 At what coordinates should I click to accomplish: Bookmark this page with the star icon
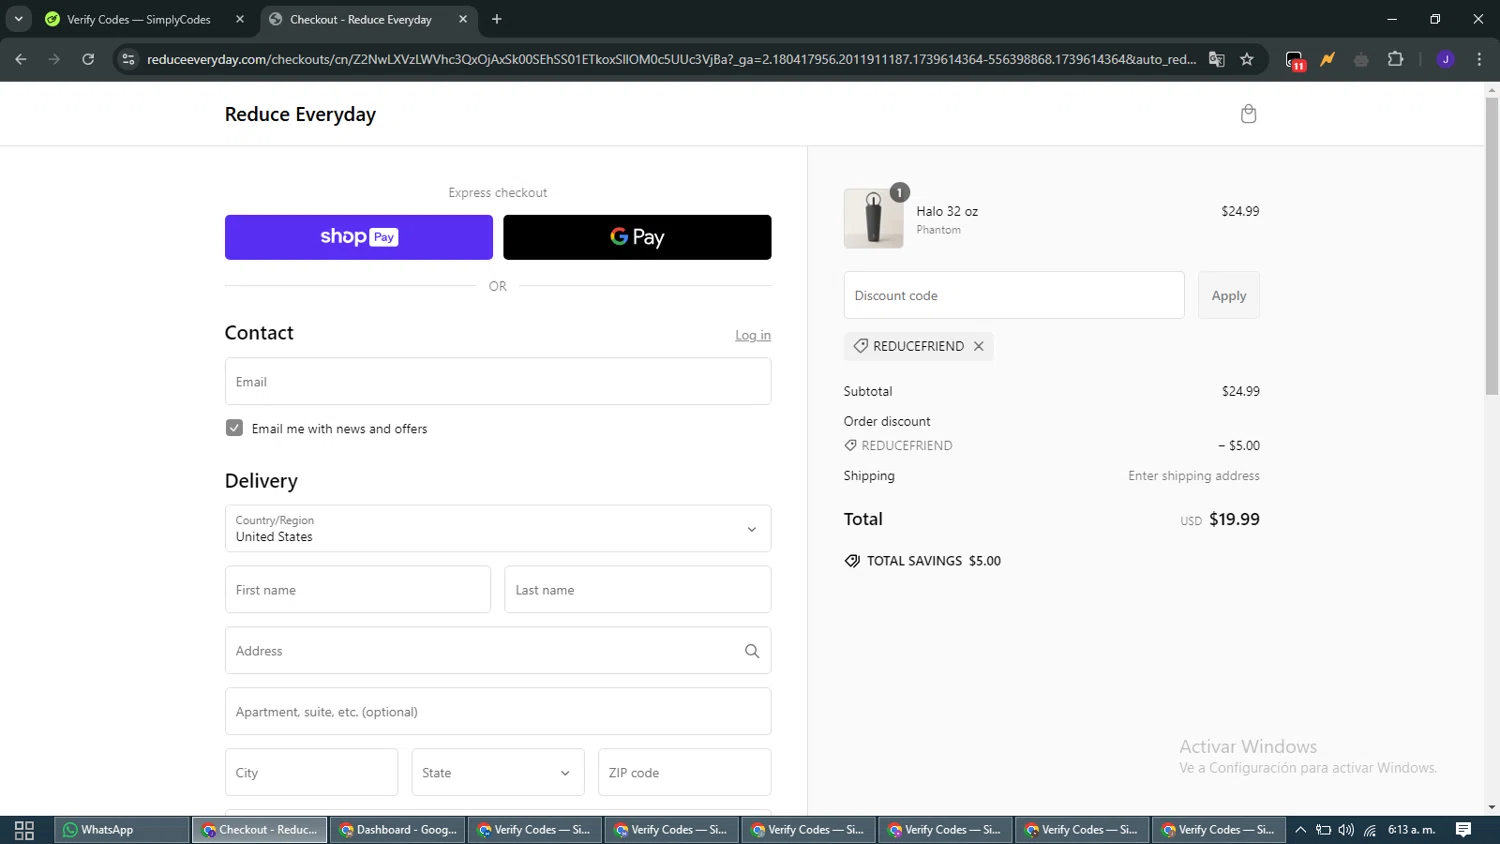[1247, 59]
